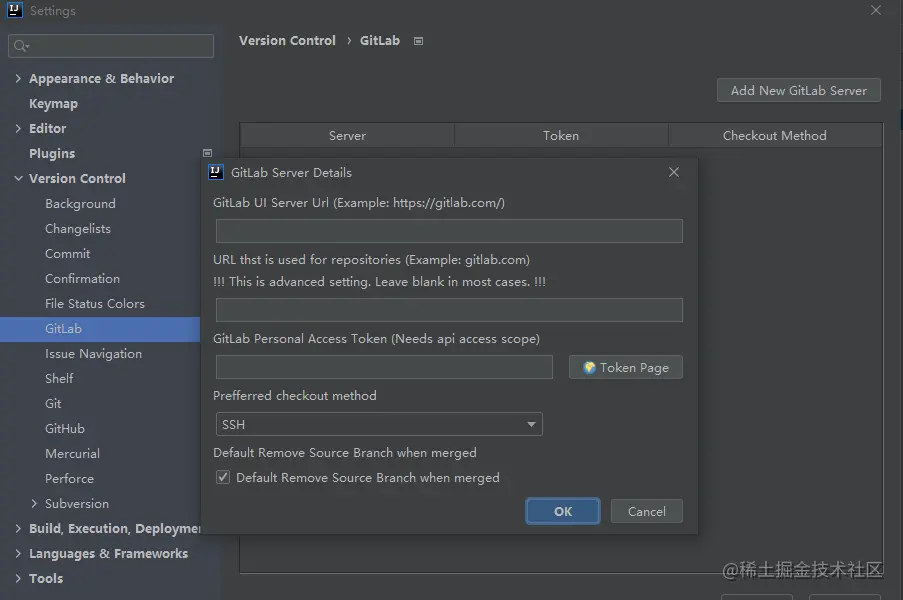Open the SSH preferred checkout method dropdown
The image size is (903, 600).
pos(379,424)
